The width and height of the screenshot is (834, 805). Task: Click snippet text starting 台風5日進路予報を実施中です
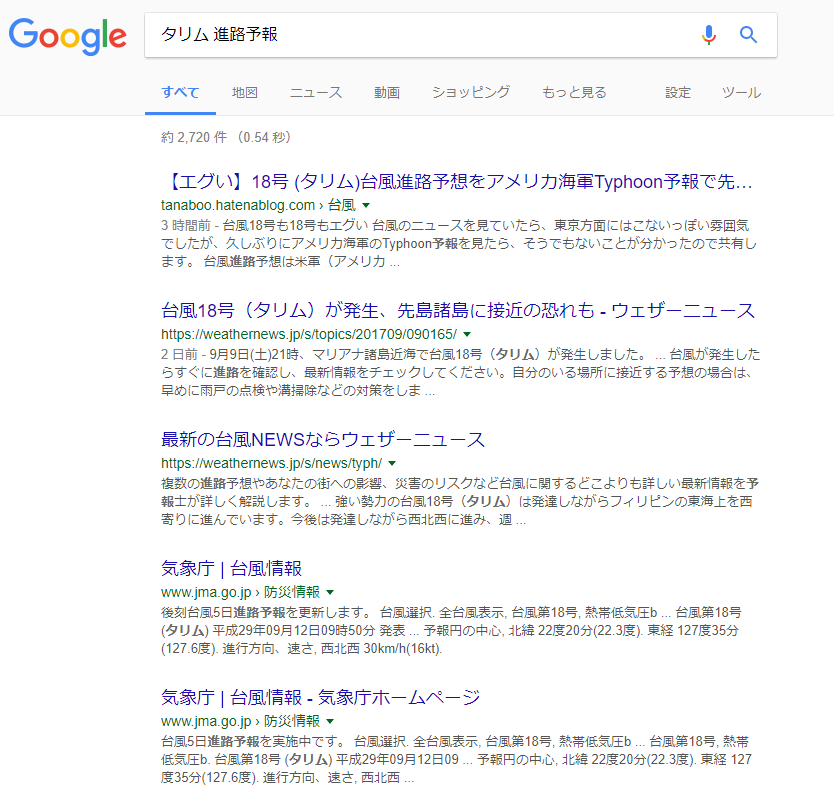[456, 759]
